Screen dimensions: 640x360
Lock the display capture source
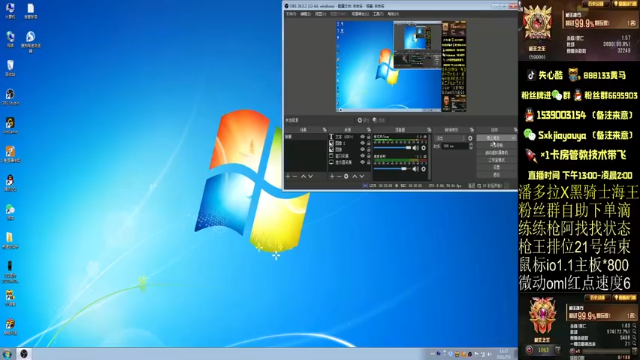click(369, 162)
